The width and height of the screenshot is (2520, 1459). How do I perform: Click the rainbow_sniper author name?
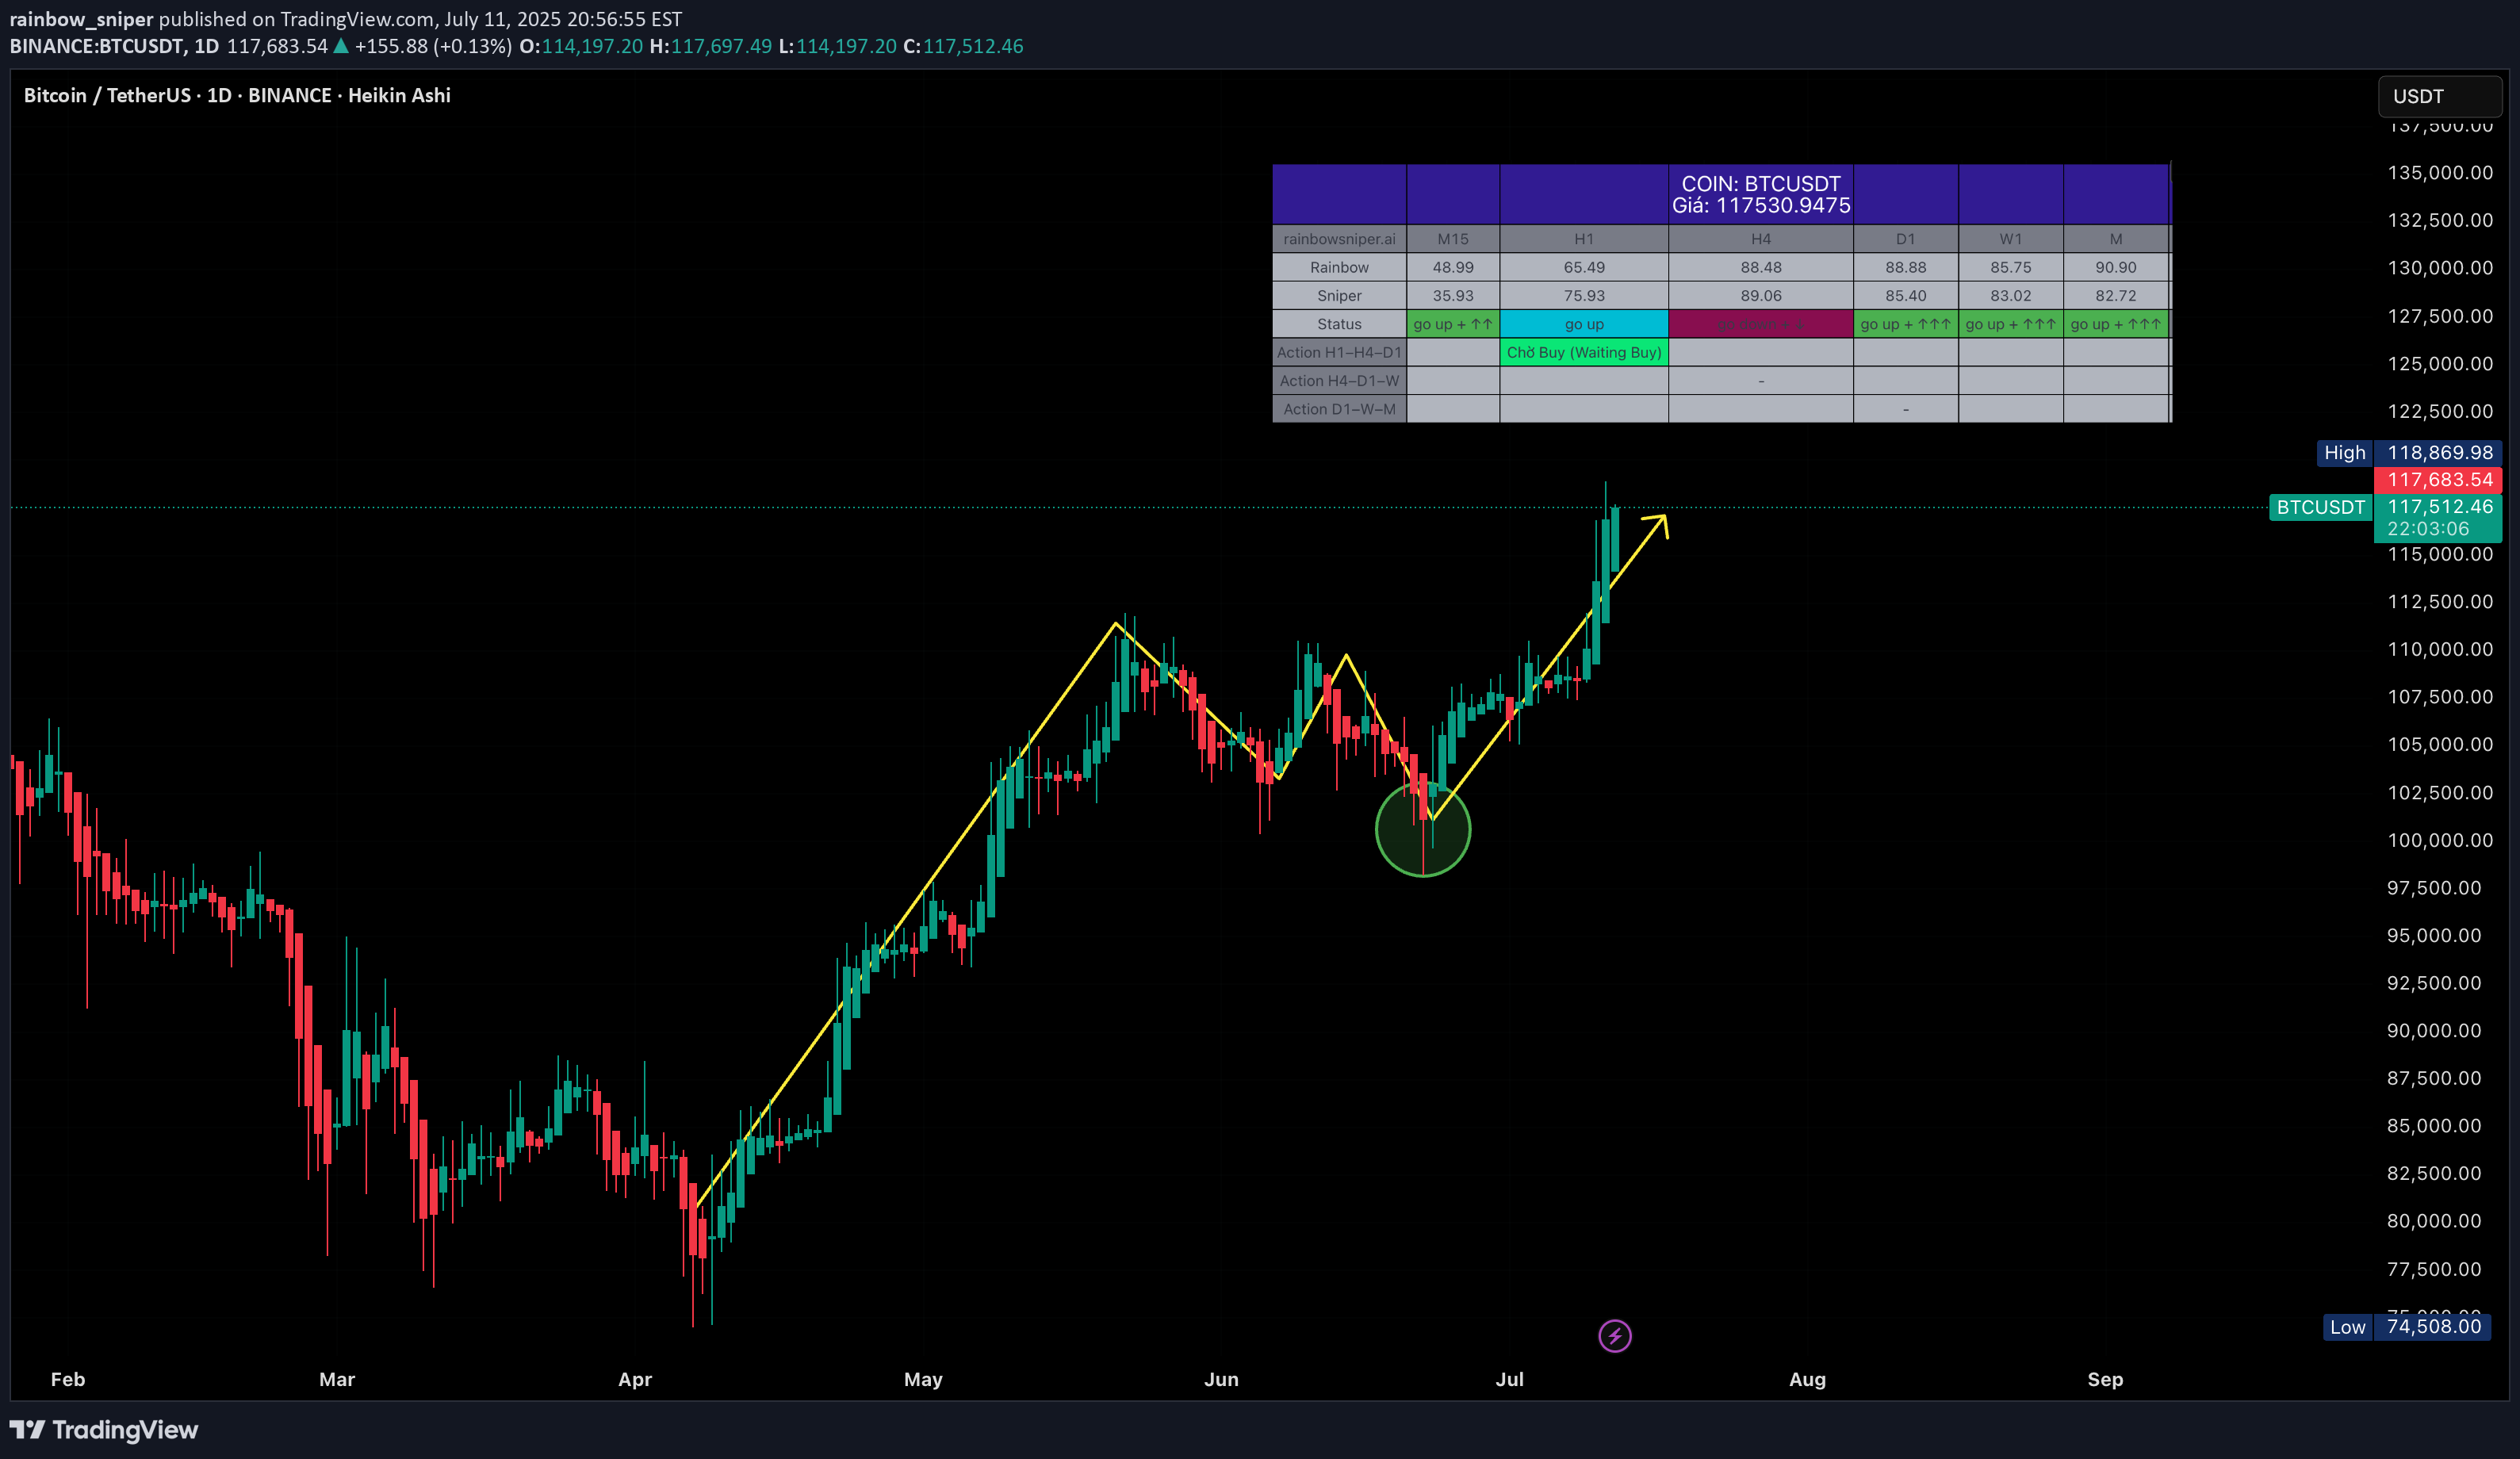(x=81, y=19)
